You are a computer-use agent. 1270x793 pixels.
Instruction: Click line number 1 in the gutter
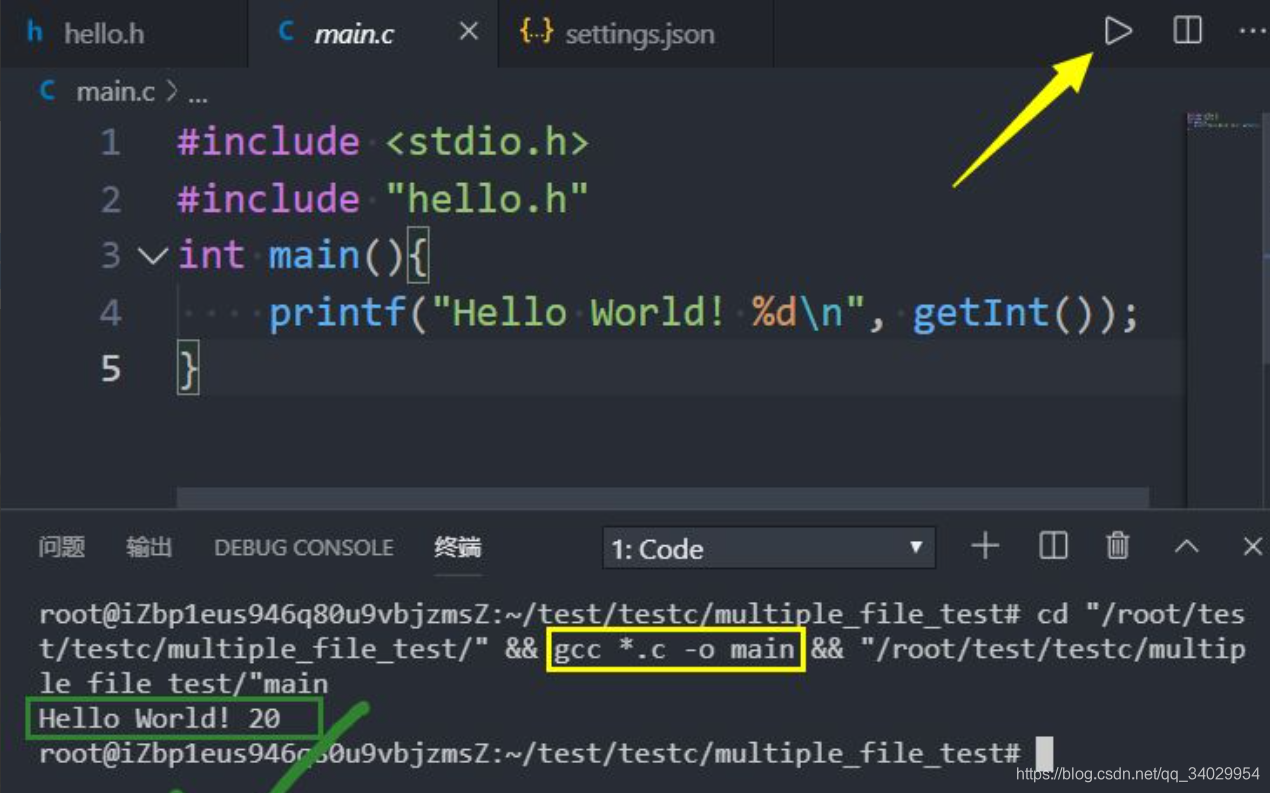pyautogui.click(x=110, y=143)
